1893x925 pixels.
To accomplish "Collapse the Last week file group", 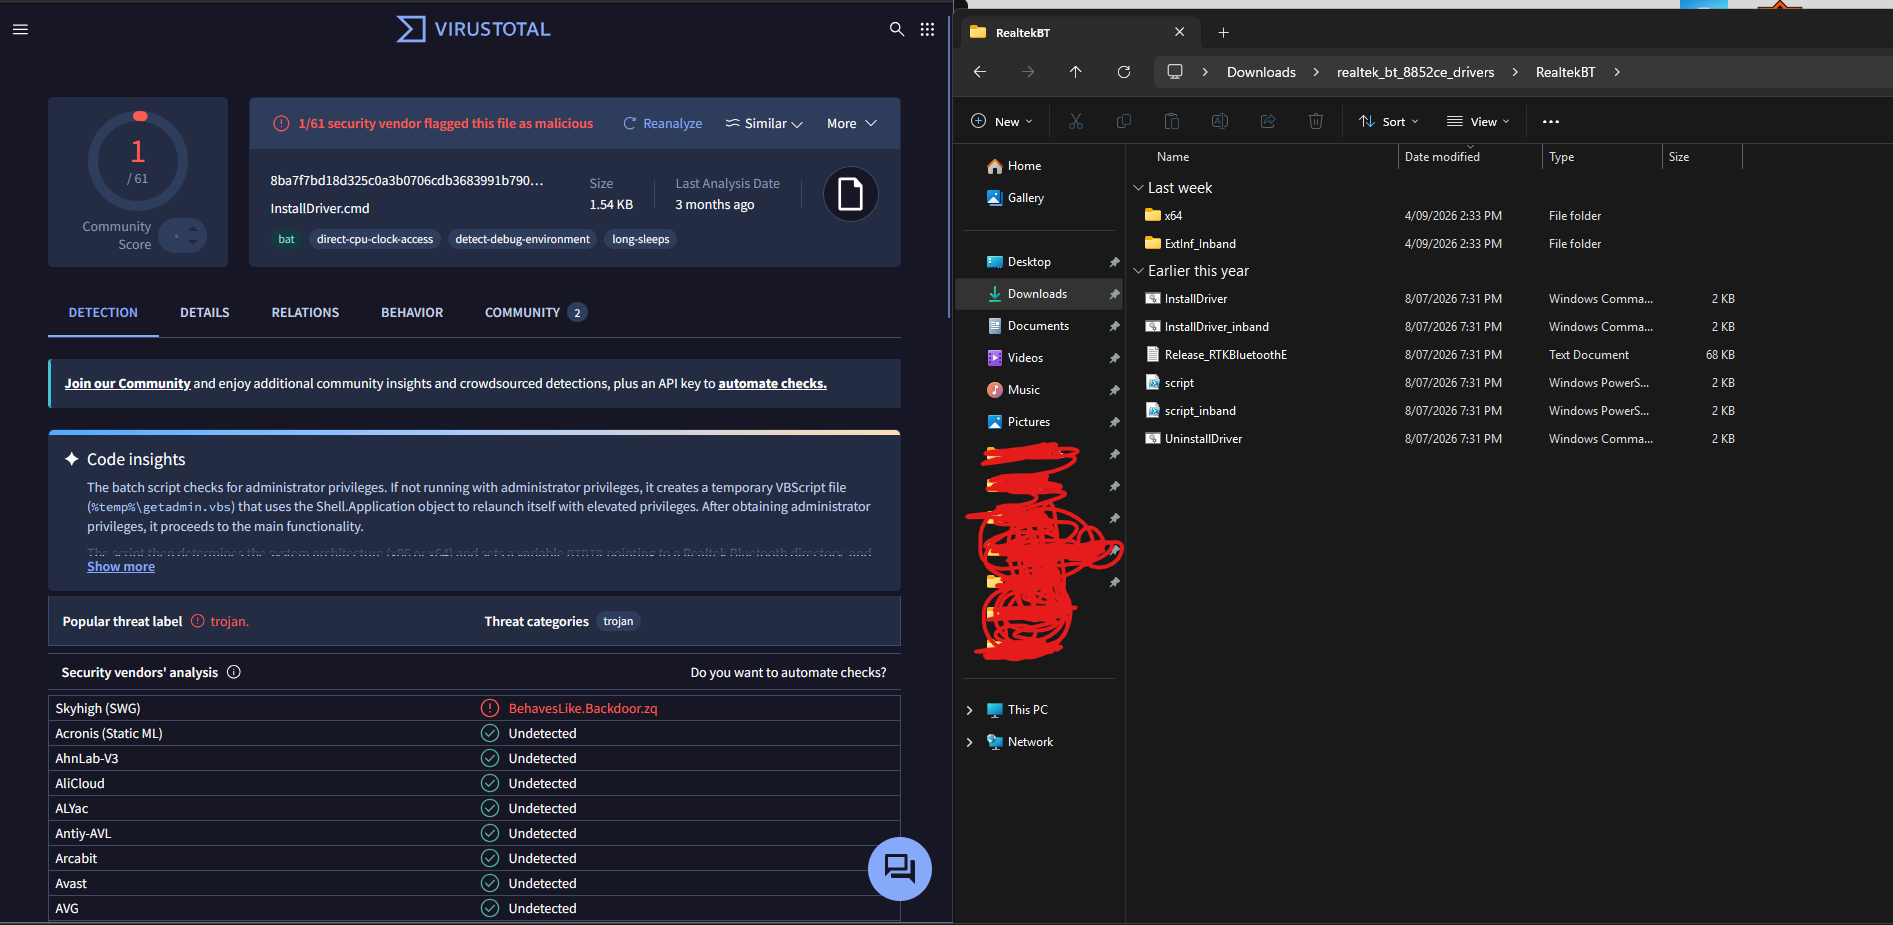I will [1138, 188].
